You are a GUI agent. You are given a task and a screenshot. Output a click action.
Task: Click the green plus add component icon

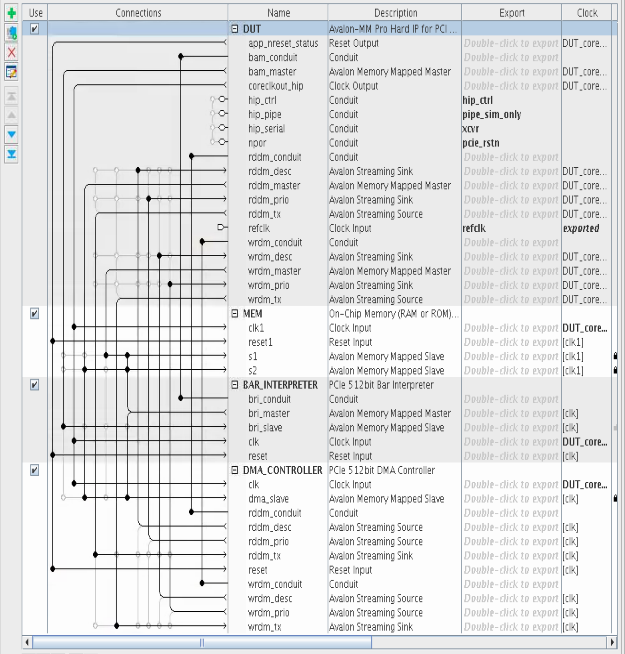tap(11, 13)
